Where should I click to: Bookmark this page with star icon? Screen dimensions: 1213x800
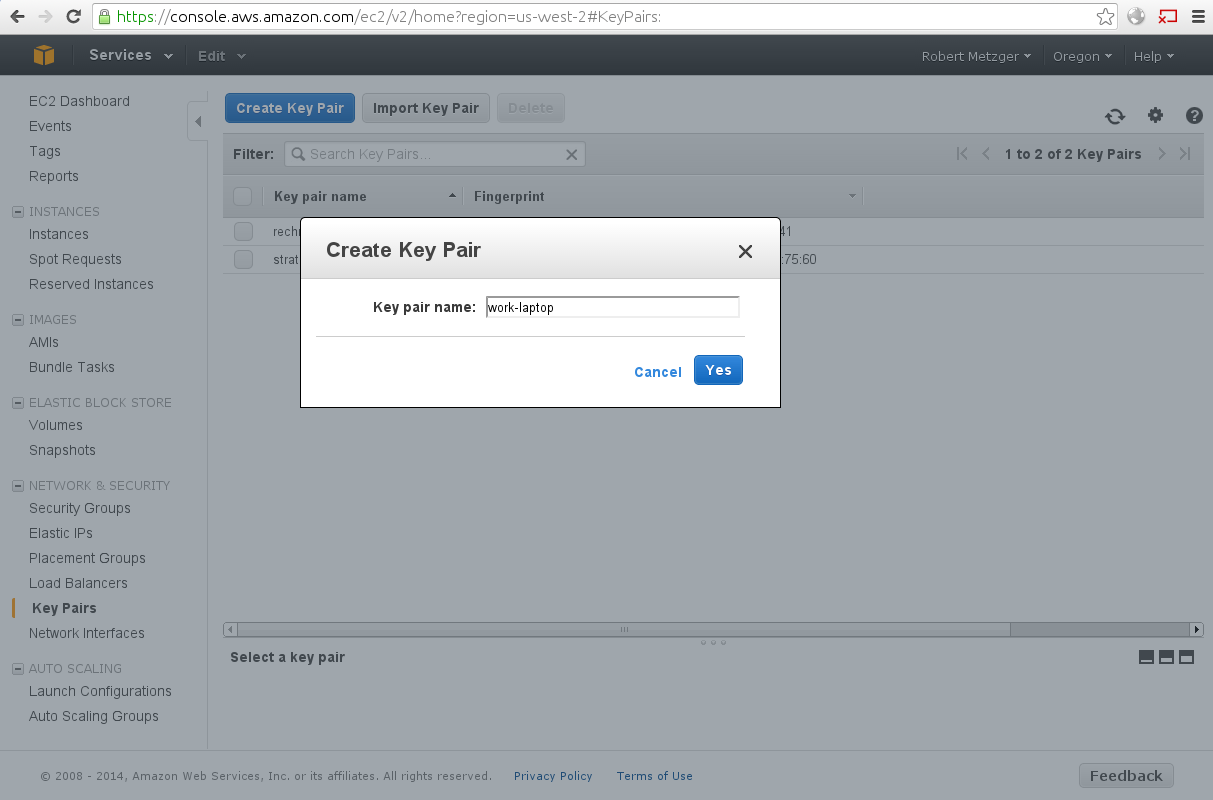coord(1105,16)
